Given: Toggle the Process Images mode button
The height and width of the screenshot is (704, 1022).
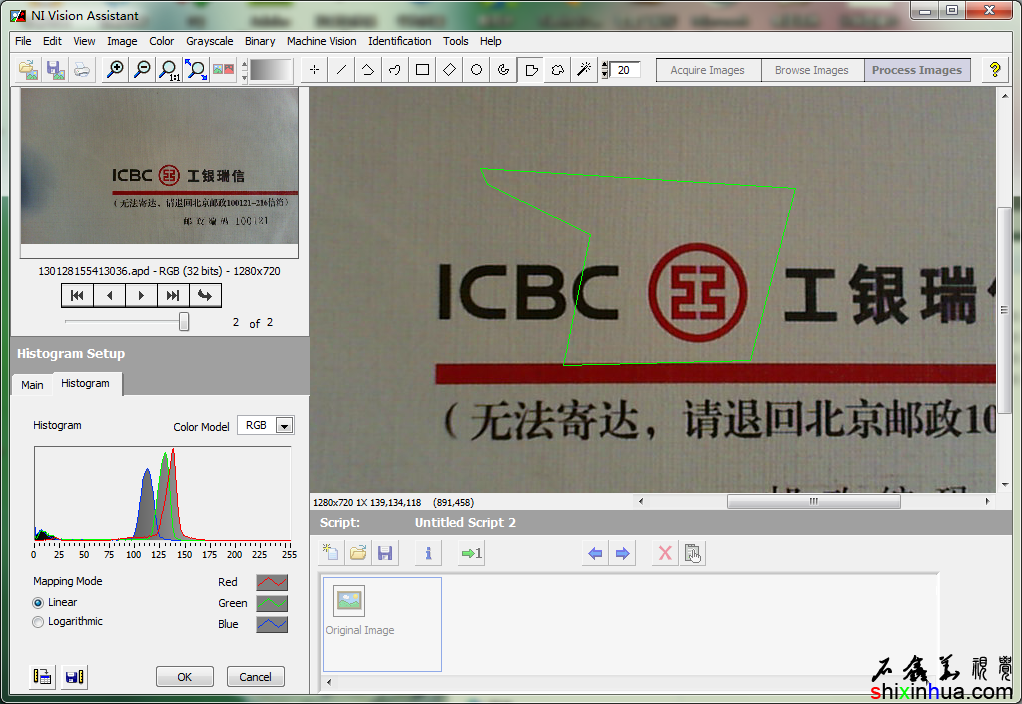Looking at the screenshot, I should click(x=916, y=70).
